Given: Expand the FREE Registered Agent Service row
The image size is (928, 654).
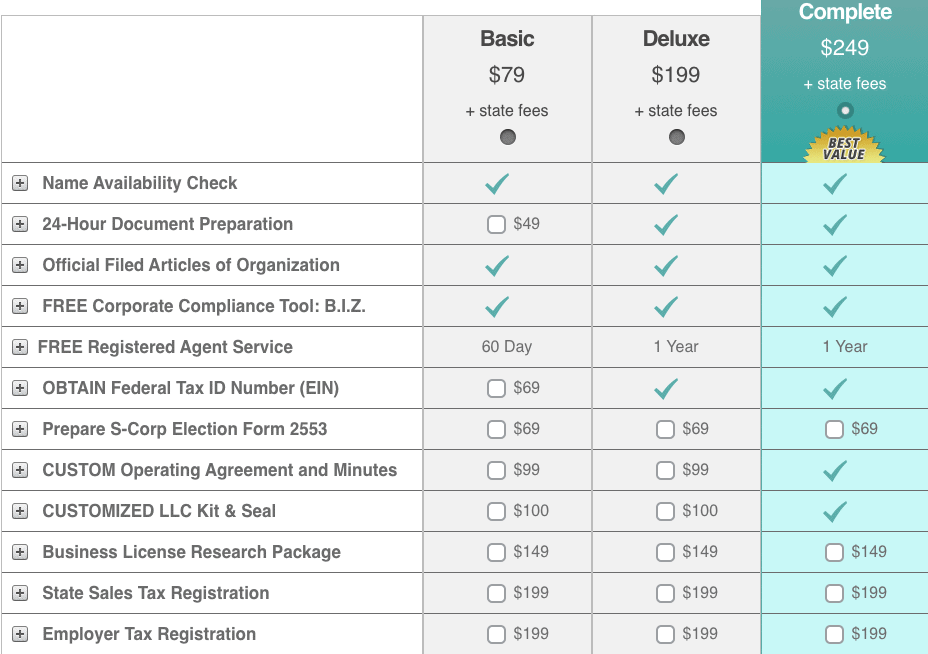Looking at the screenshot, I should pyautogui.click(x=20, y=347).
